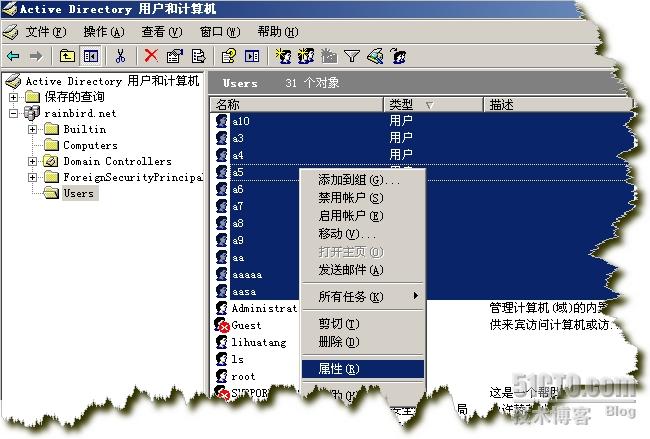Toggle the console tree pane icon
This screenshot has width=650, height=439.
pyautogui.click(x=90, y=56)
